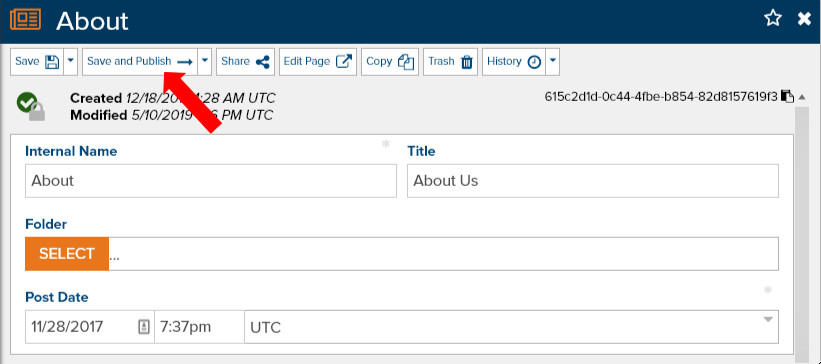821x364 pixels.
Task: View the History of this item
Action: pyautogui.click(x=514, y=62)
